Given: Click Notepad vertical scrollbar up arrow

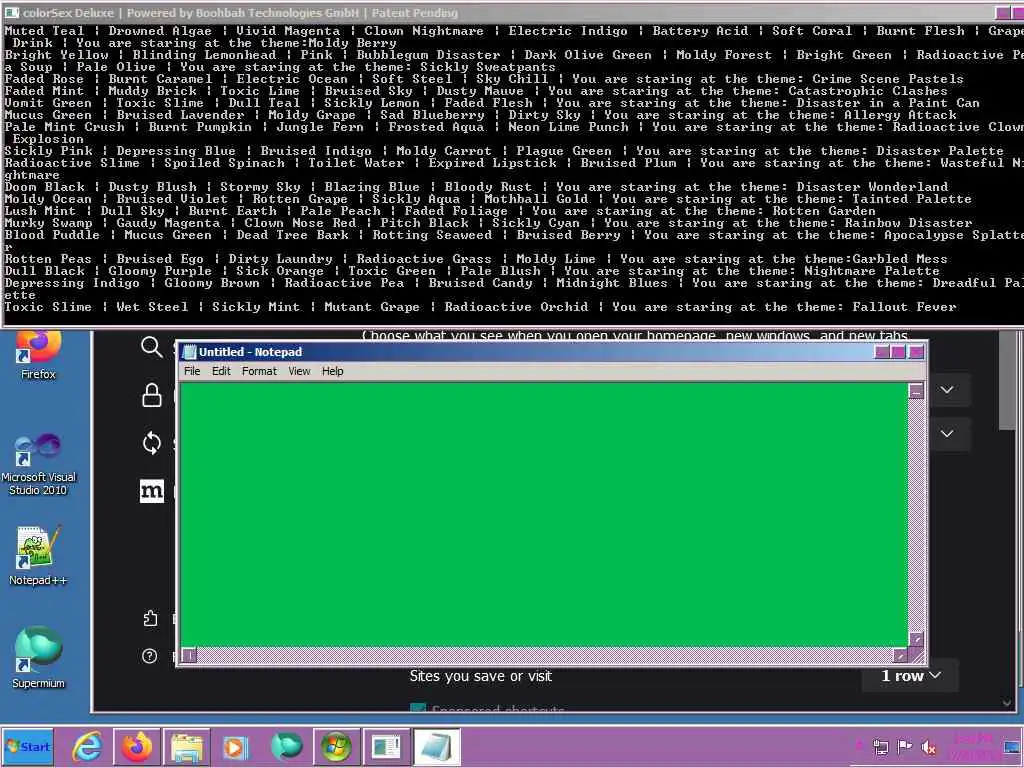Looking at the screenshot, I should pyautogui.click(x=916, y=391).
